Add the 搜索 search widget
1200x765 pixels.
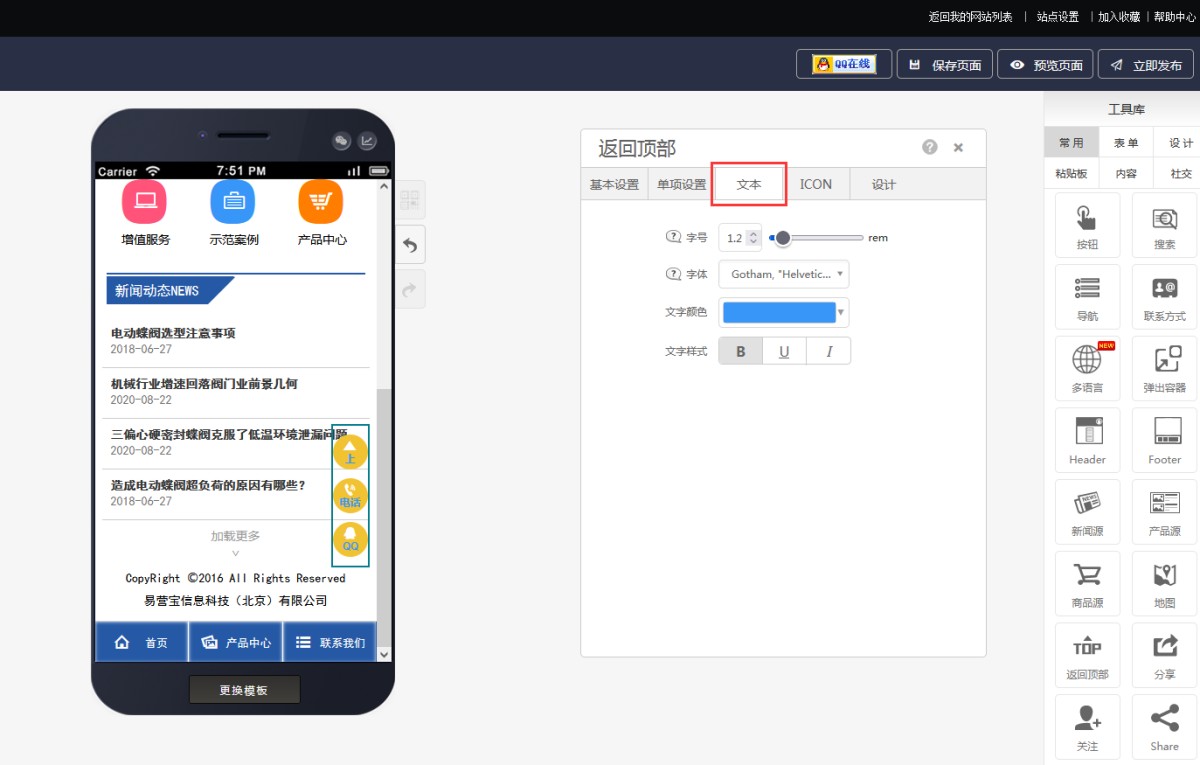pos(1164,226)
